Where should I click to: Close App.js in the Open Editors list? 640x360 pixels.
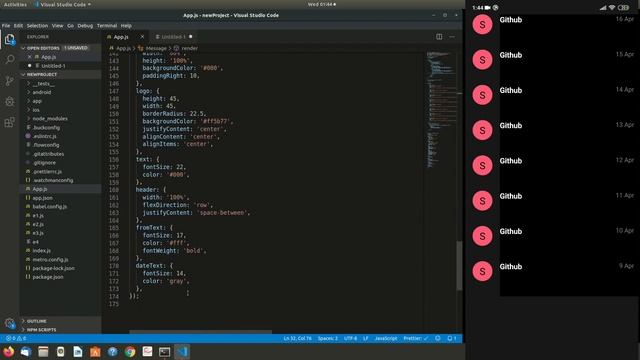pos(29,57)
